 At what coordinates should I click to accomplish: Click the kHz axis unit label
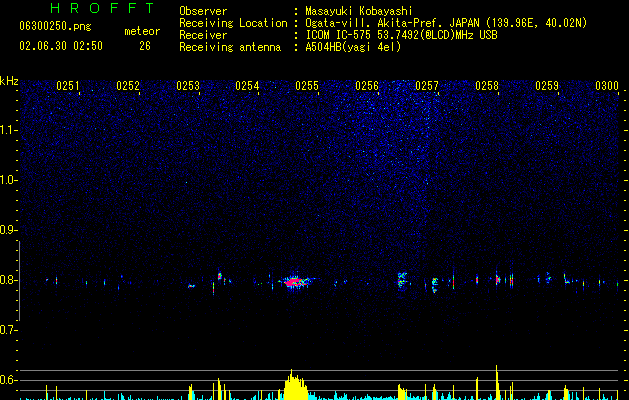[9, 81]
